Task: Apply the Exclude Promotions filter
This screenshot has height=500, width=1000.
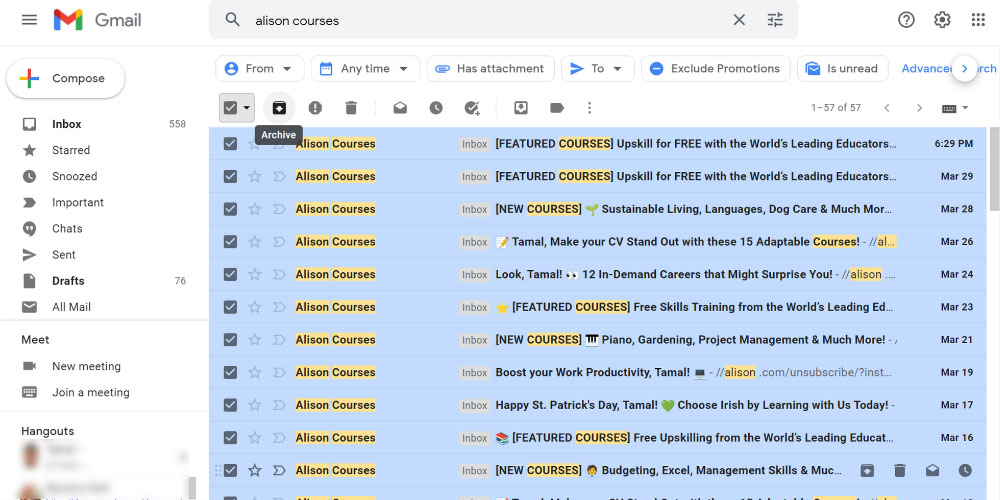Action: pos(716,68)
